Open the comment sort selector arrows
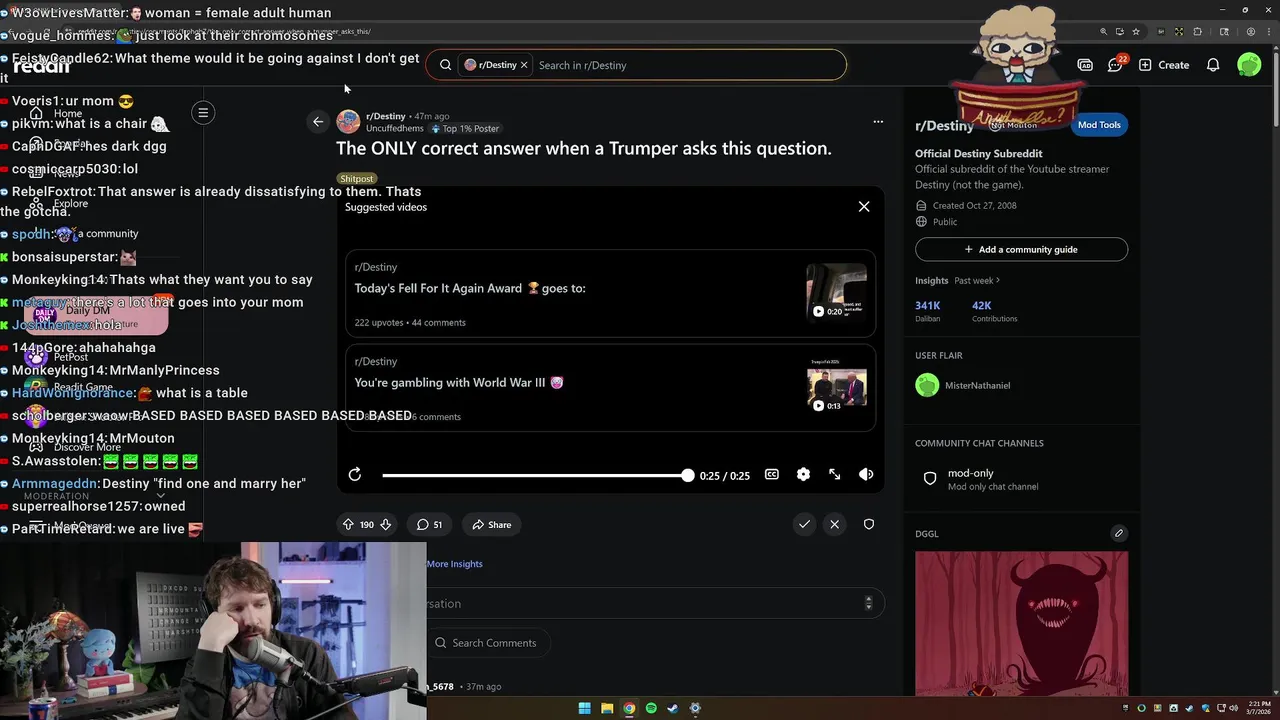The height and width of the screenshot is (720, 1280). [x=868, y=603]
